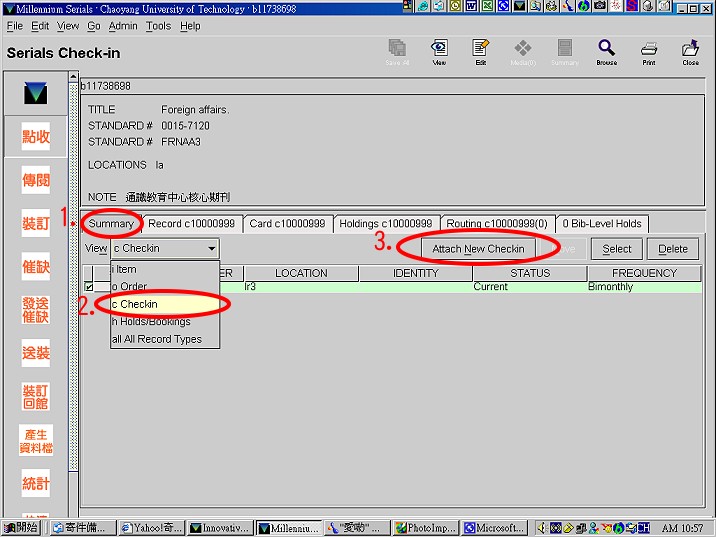Screen dimensions: 716x537
Task: Click the Print toolbar icon
Action: [x=649, y=51]
